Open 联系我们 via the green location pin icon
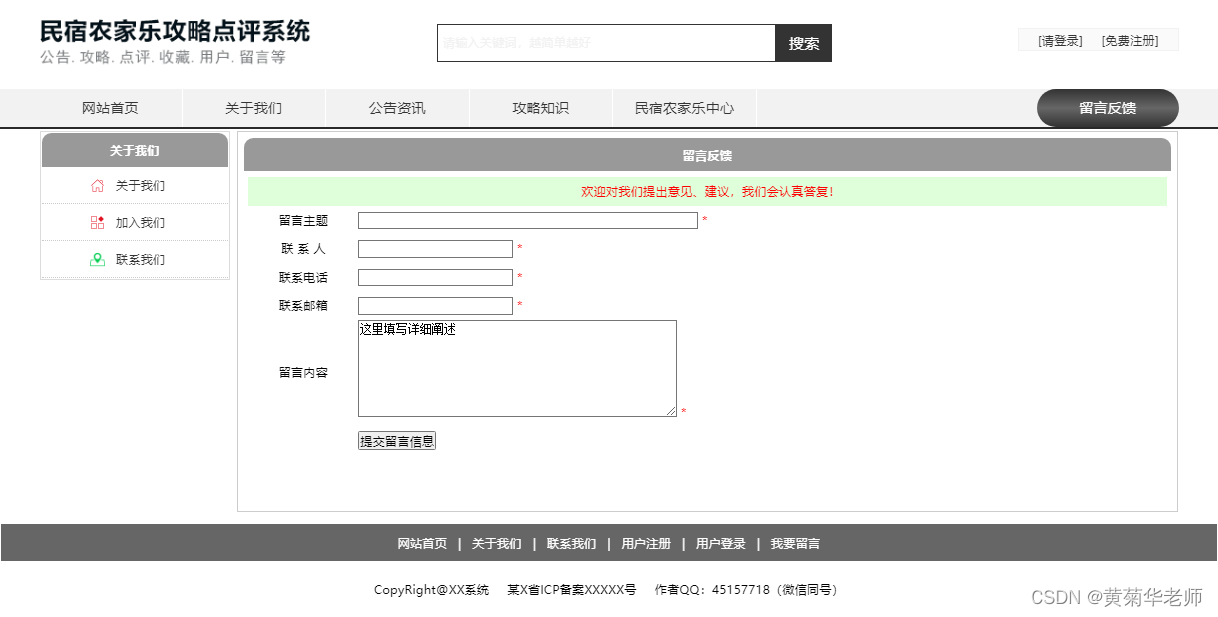Viewport: 1218px width, 617px height. pyautogui.click(x=98, y=259)
